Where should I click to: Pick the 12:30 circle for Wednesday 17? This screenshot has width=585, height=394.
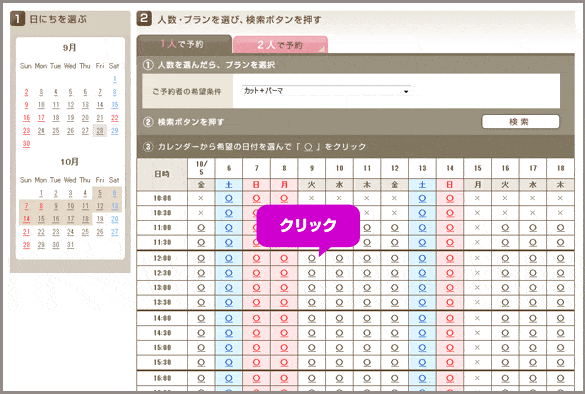(x=533, y=273)
